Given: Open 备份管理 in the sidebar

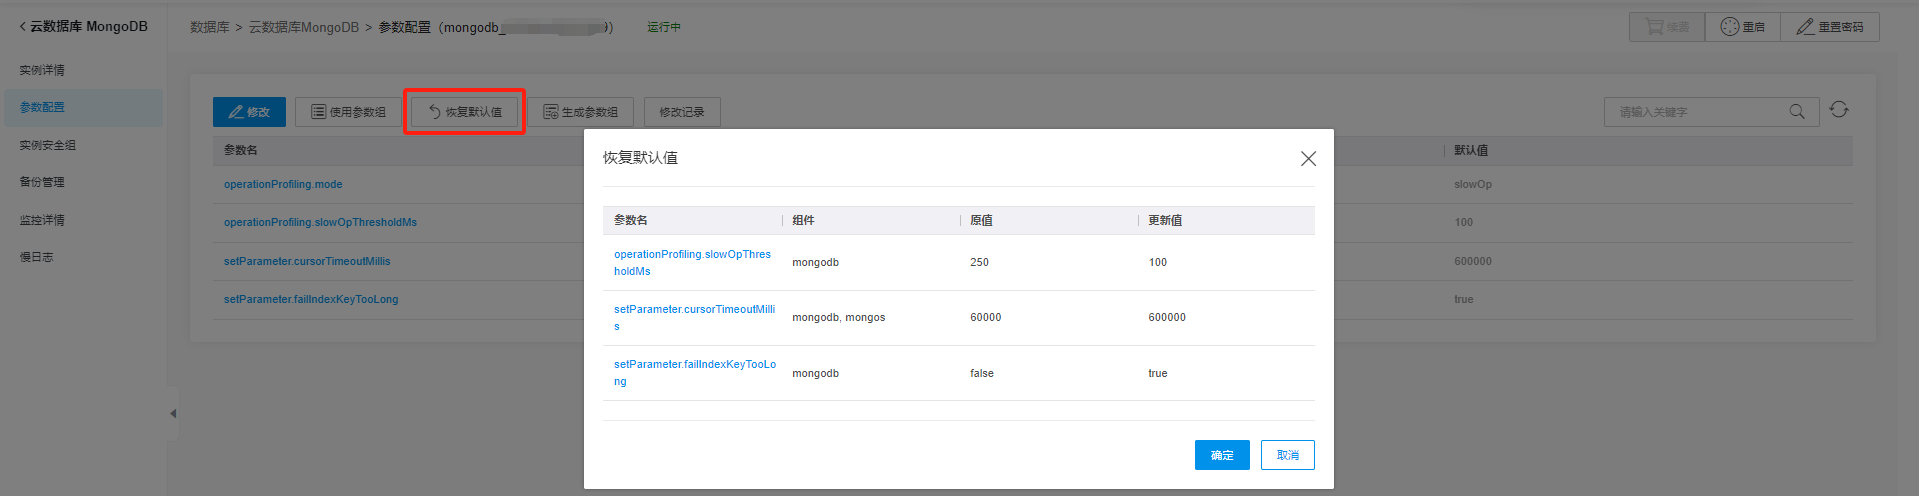Looking at the screenshot, I should point(42,182).
